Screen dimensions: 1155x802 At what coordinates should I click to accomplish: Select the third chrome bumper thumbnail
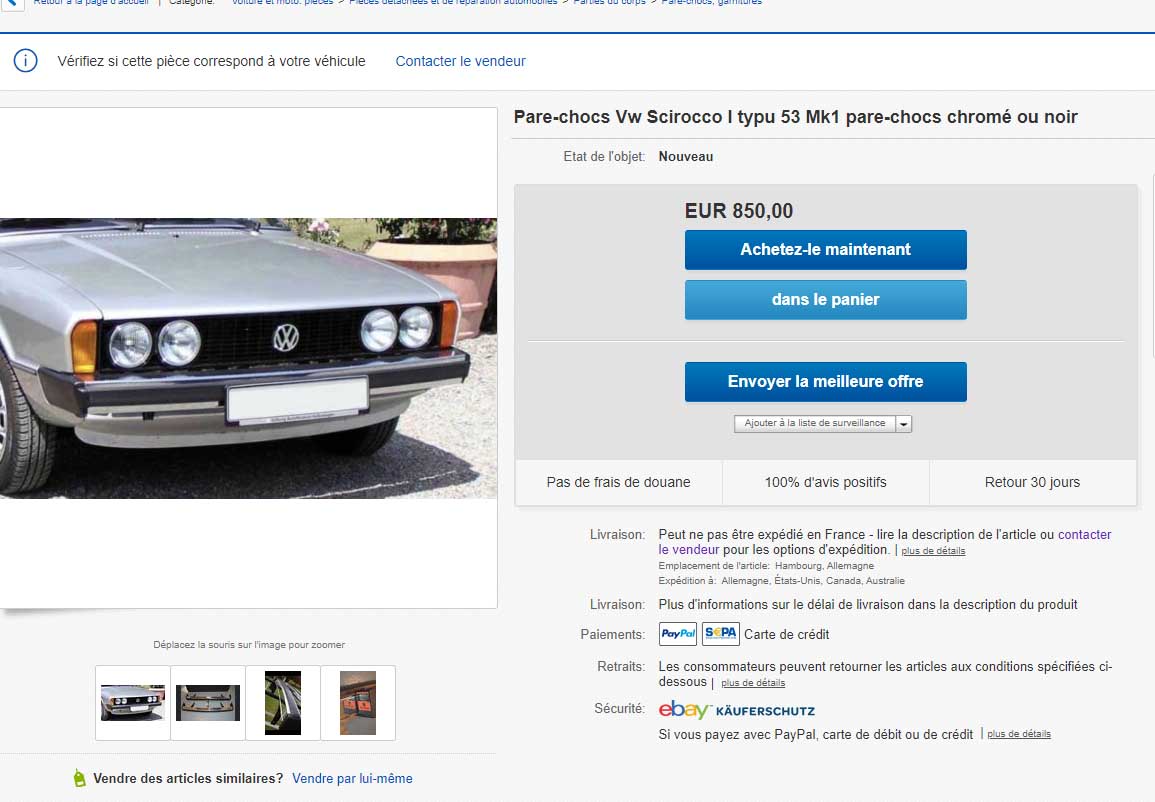pos(283,703)
